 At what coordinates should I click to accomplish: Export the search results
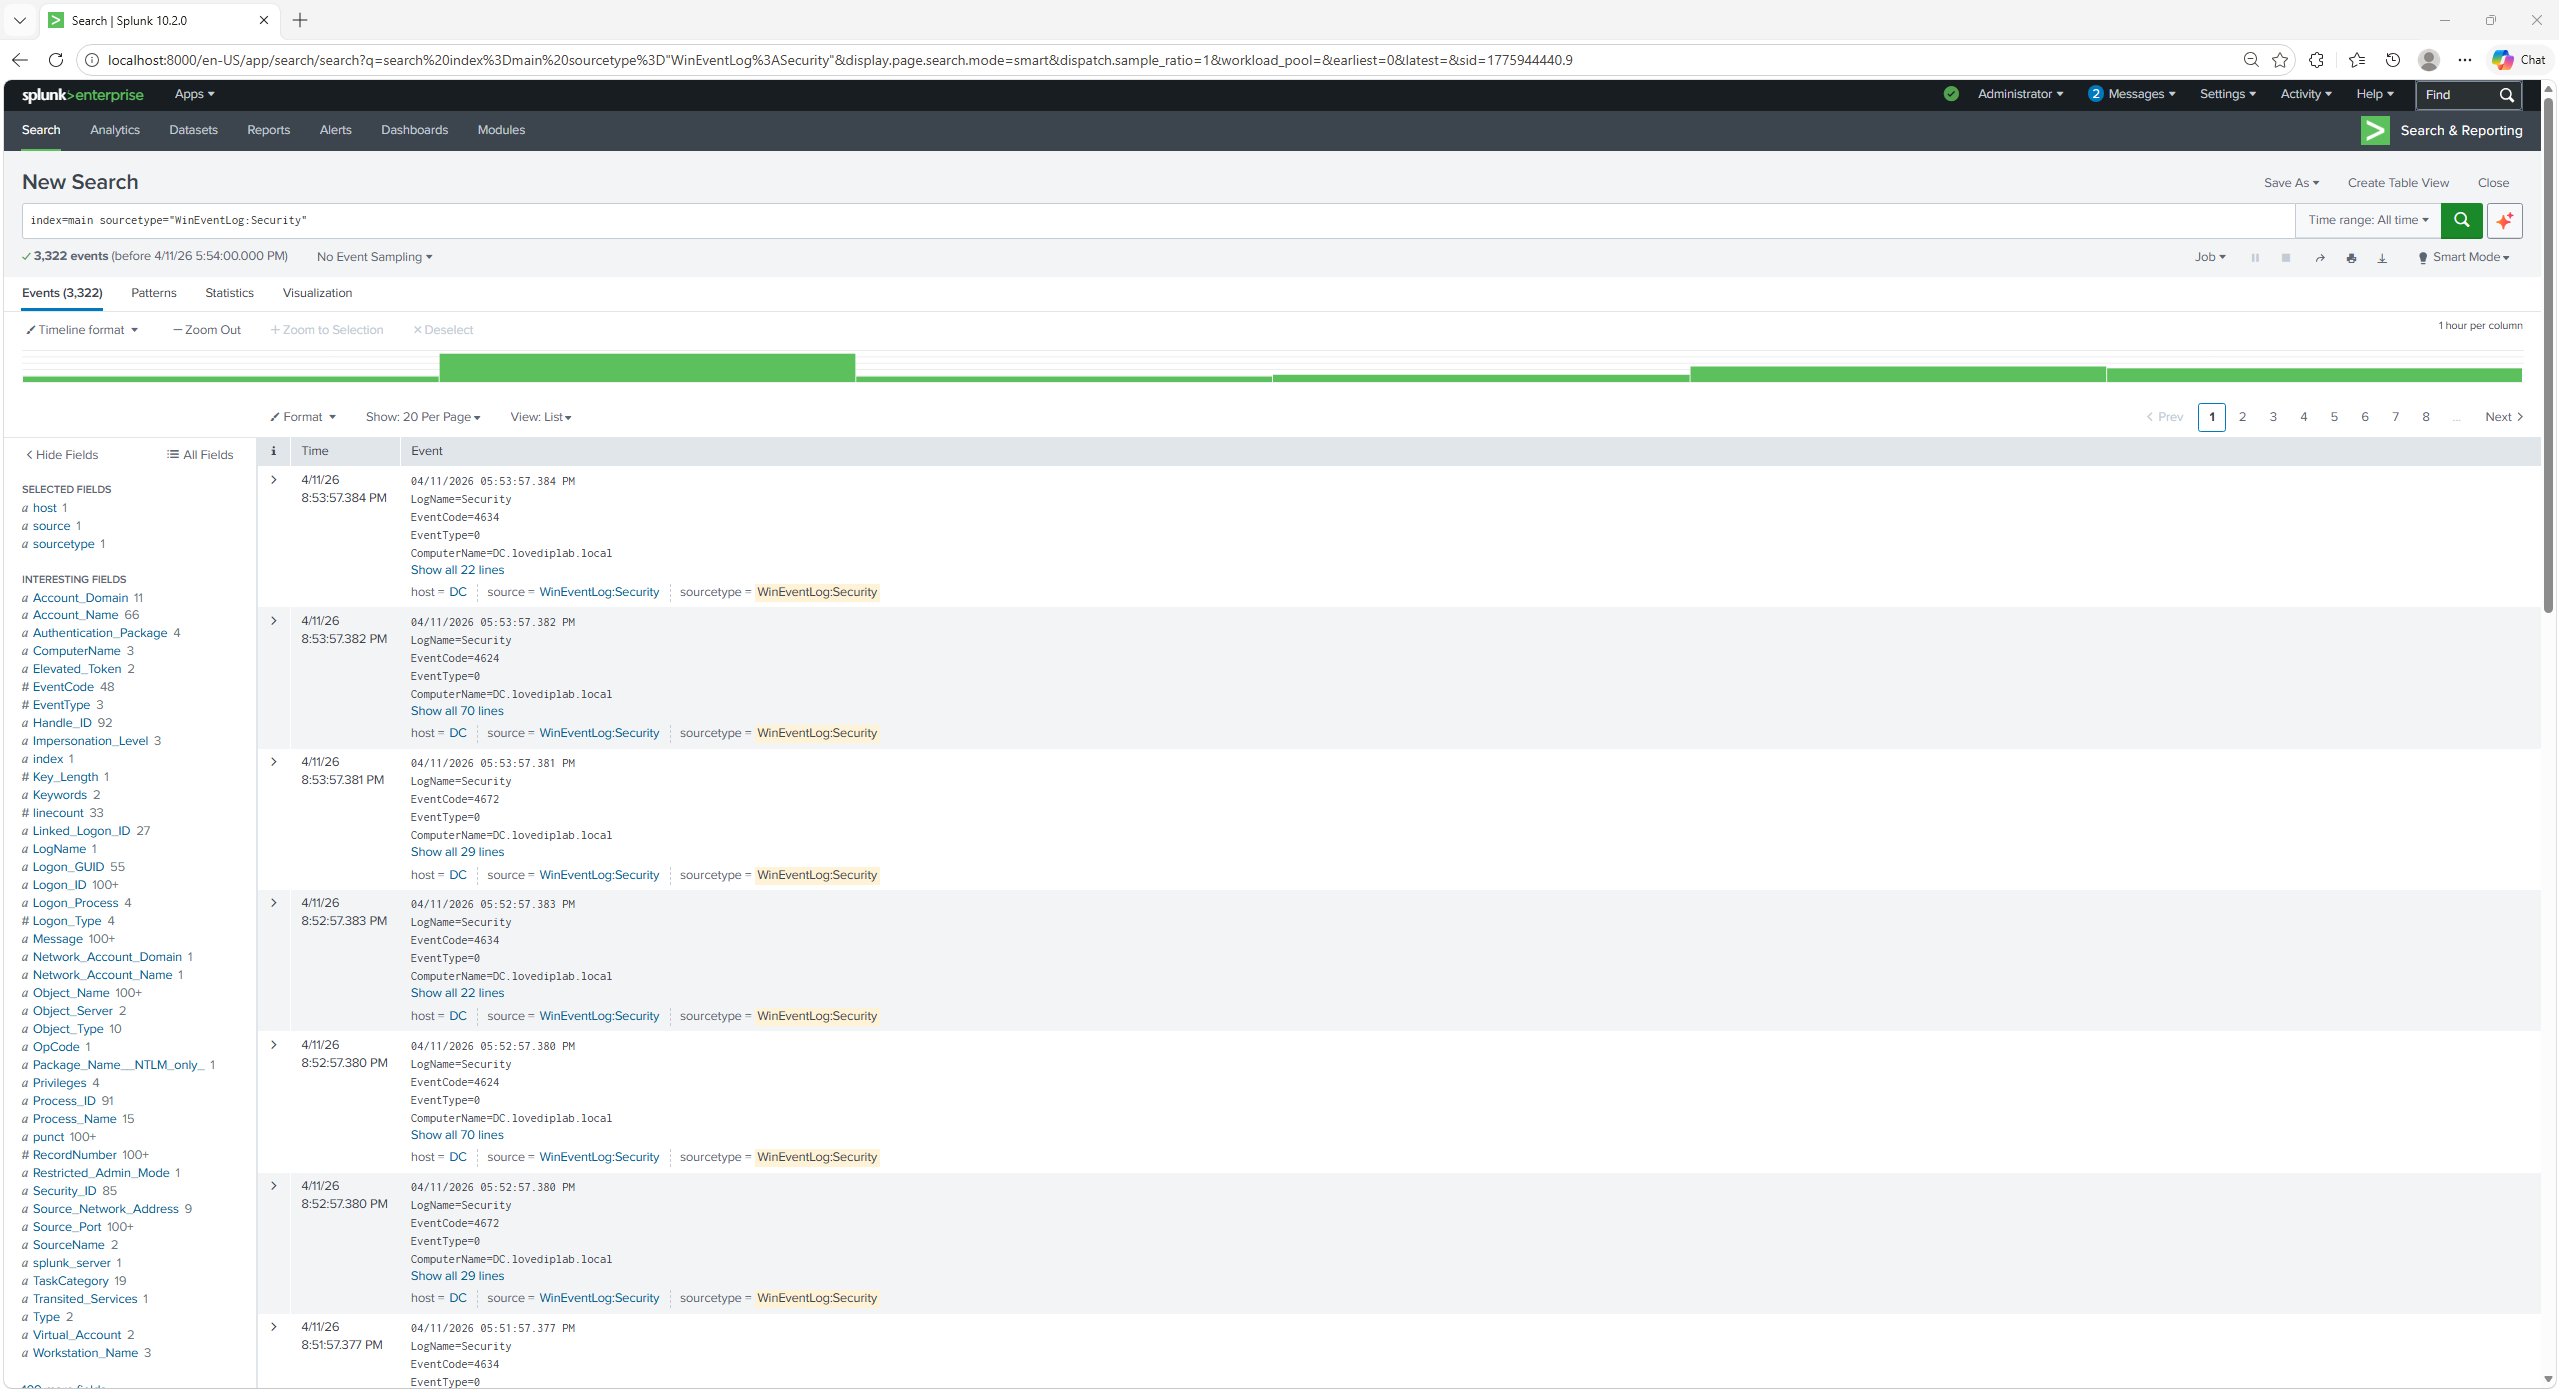pos(2382,257)
